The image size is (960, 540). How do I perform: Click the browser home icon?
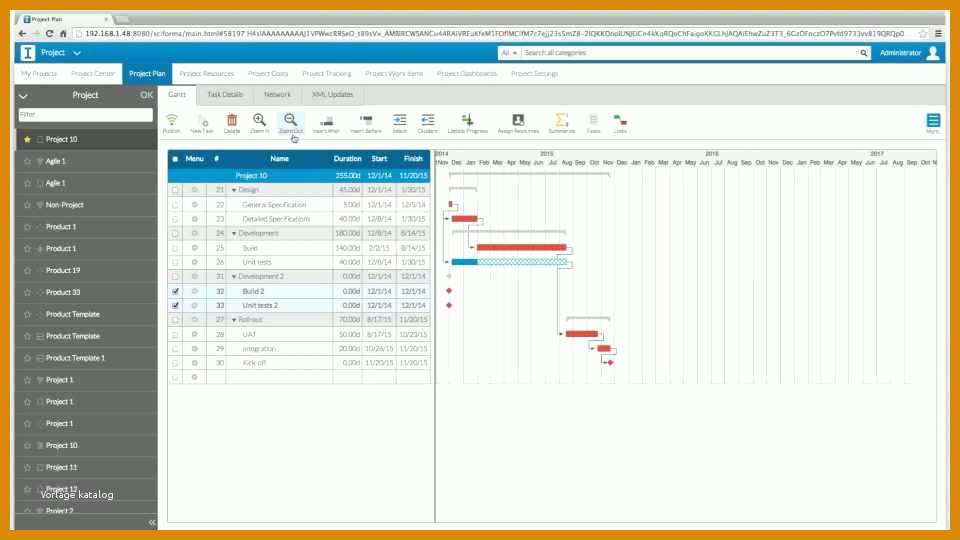pyautogui.click(x=63, y=34)
